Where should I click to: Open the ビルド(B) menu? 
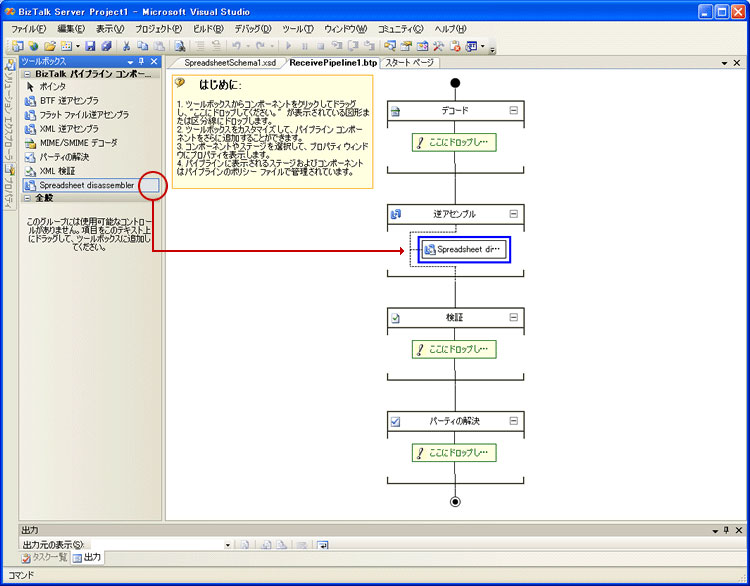tap(209, 29)
